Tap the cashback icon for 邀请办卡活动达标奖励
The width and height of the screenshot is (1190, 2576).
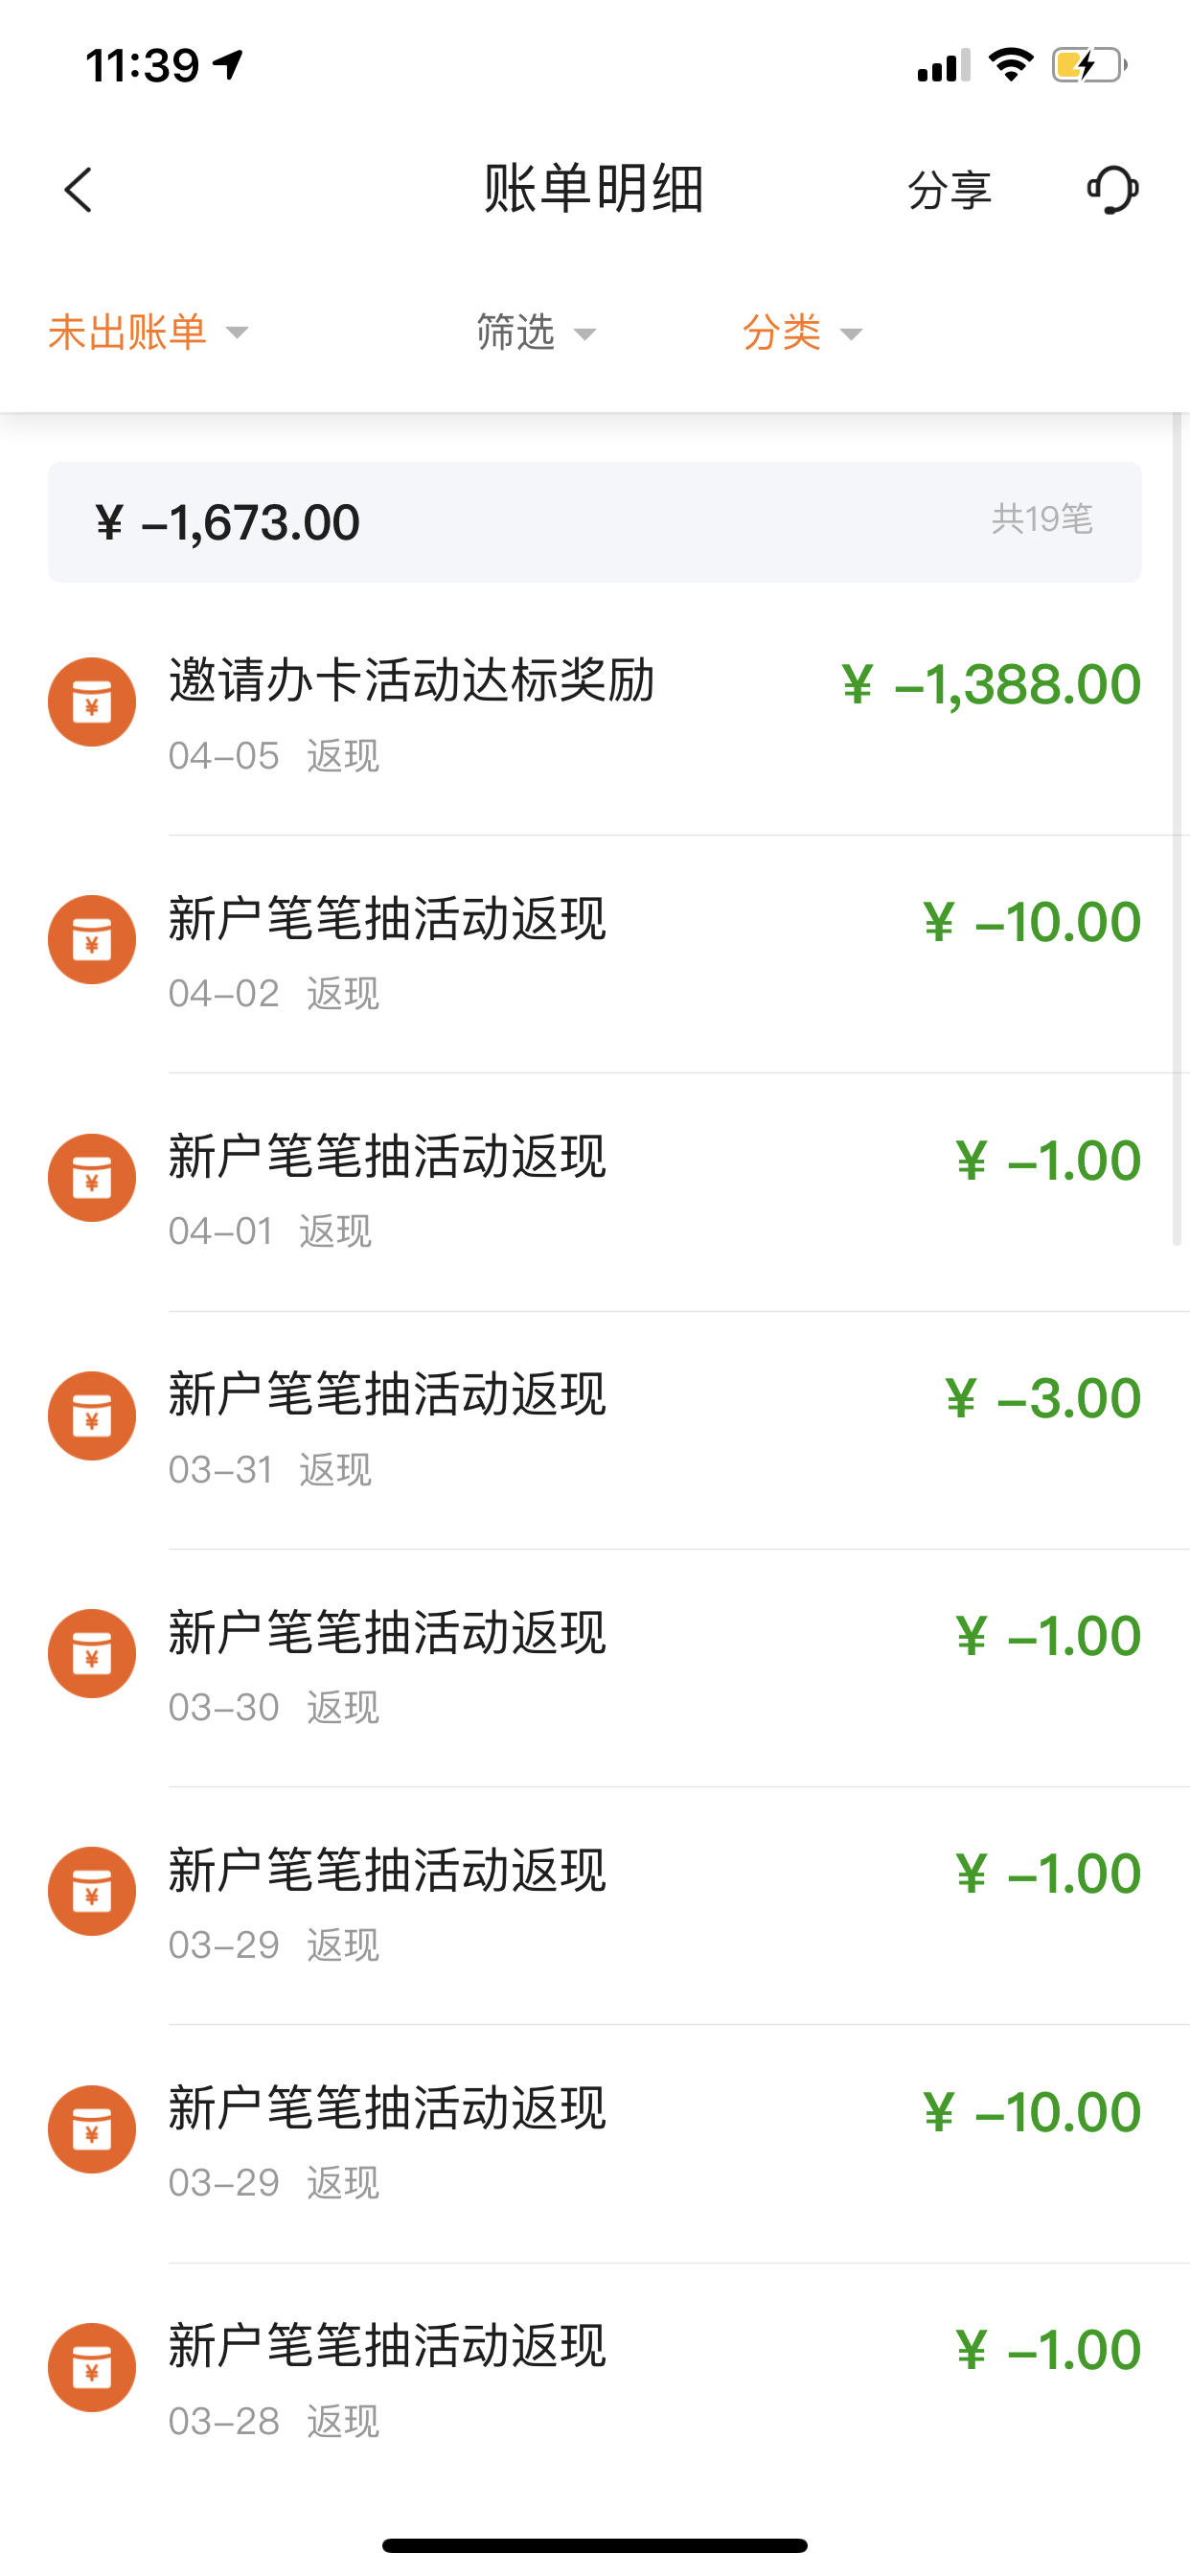coord(92,702)
